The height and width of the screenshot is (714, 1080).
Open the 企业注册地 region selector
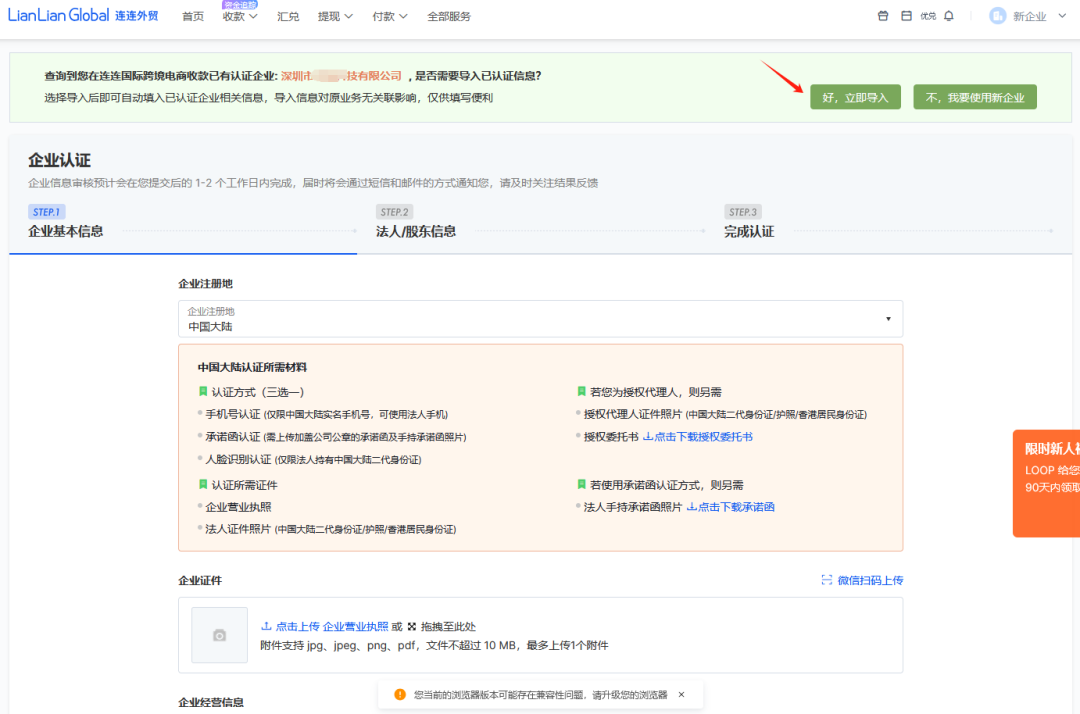tap(540, 319)
